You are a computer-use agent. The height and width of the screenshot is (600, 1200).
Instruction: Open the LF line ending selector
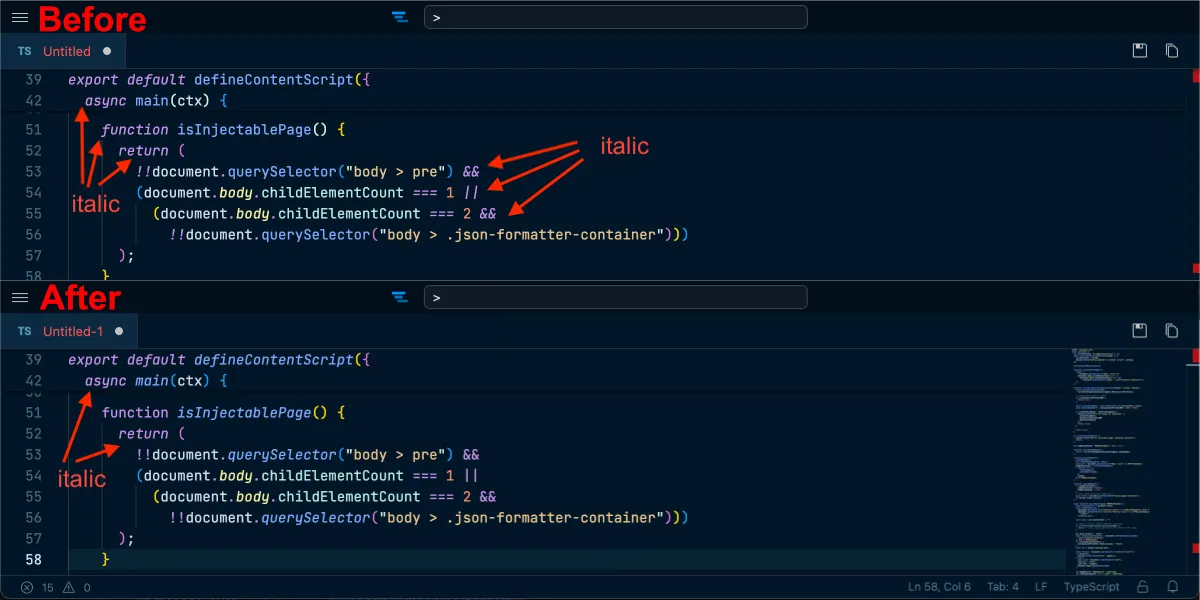1041,587
